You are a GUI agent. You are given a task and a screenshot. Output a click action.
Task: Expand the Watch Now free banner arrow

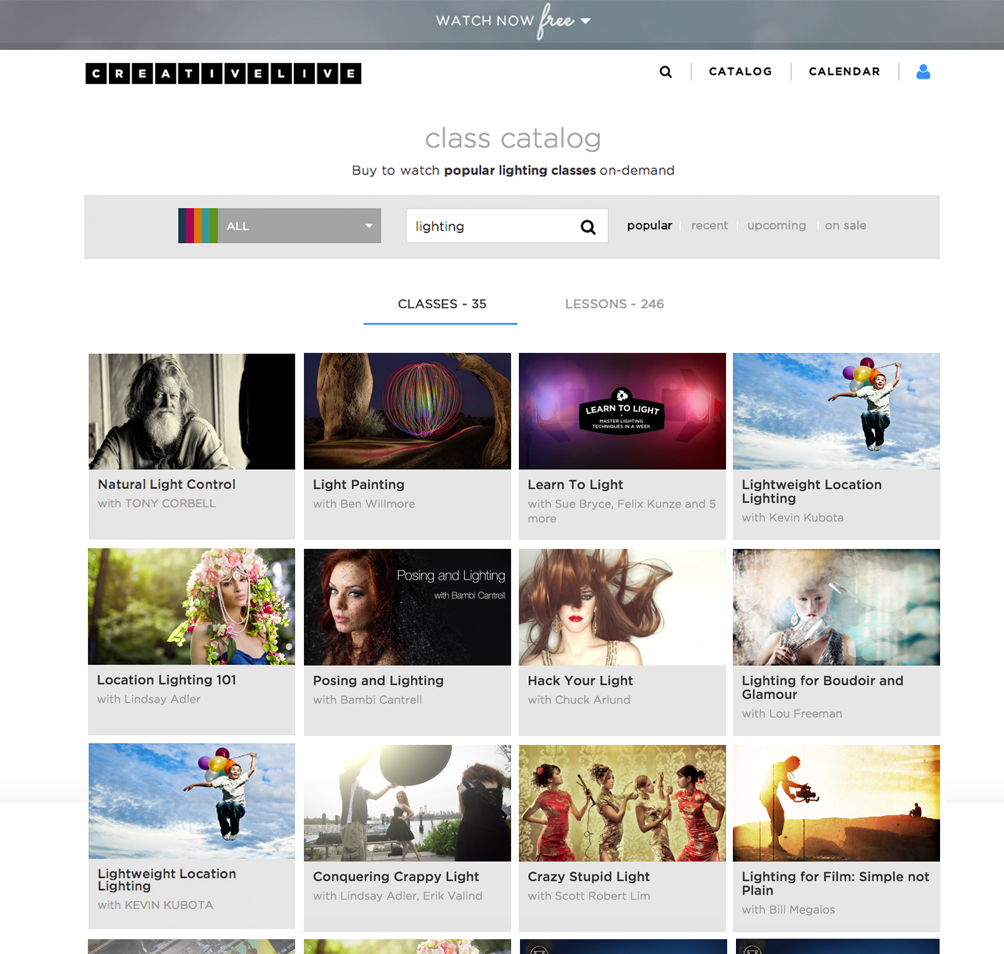point(585,21)
